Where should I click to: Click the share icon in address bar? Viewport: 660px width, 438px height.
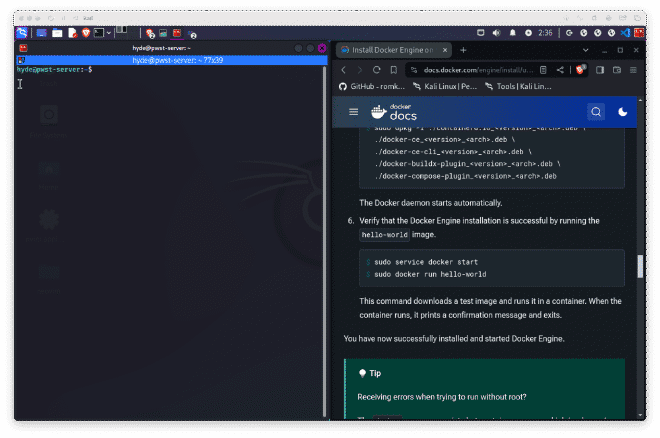pyautogui.click(x=560, y=70)
